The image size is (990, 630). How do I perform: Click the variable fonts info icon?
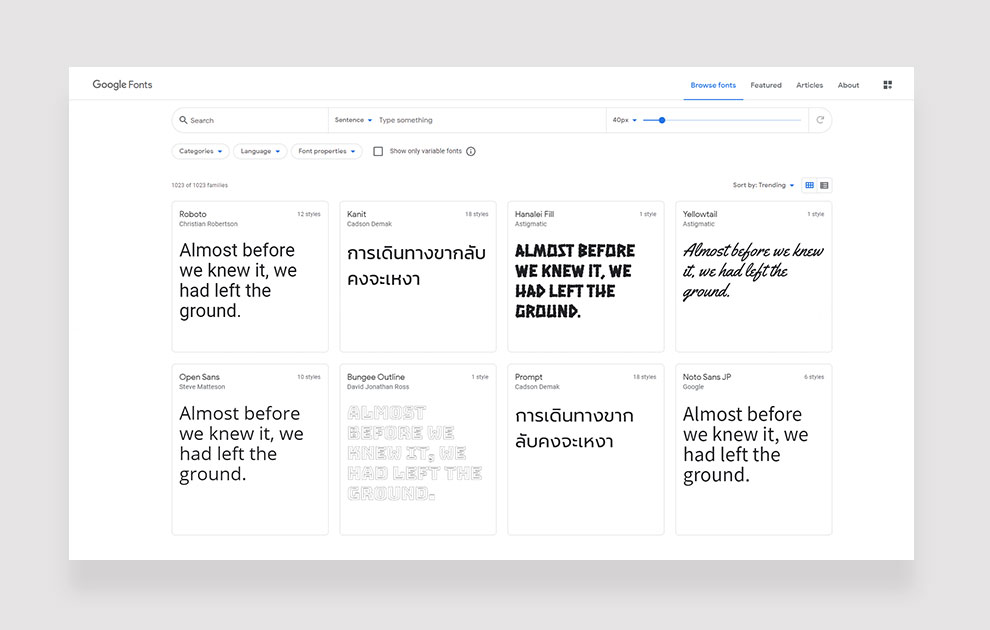pyautogui.click(x=471, y=152)
